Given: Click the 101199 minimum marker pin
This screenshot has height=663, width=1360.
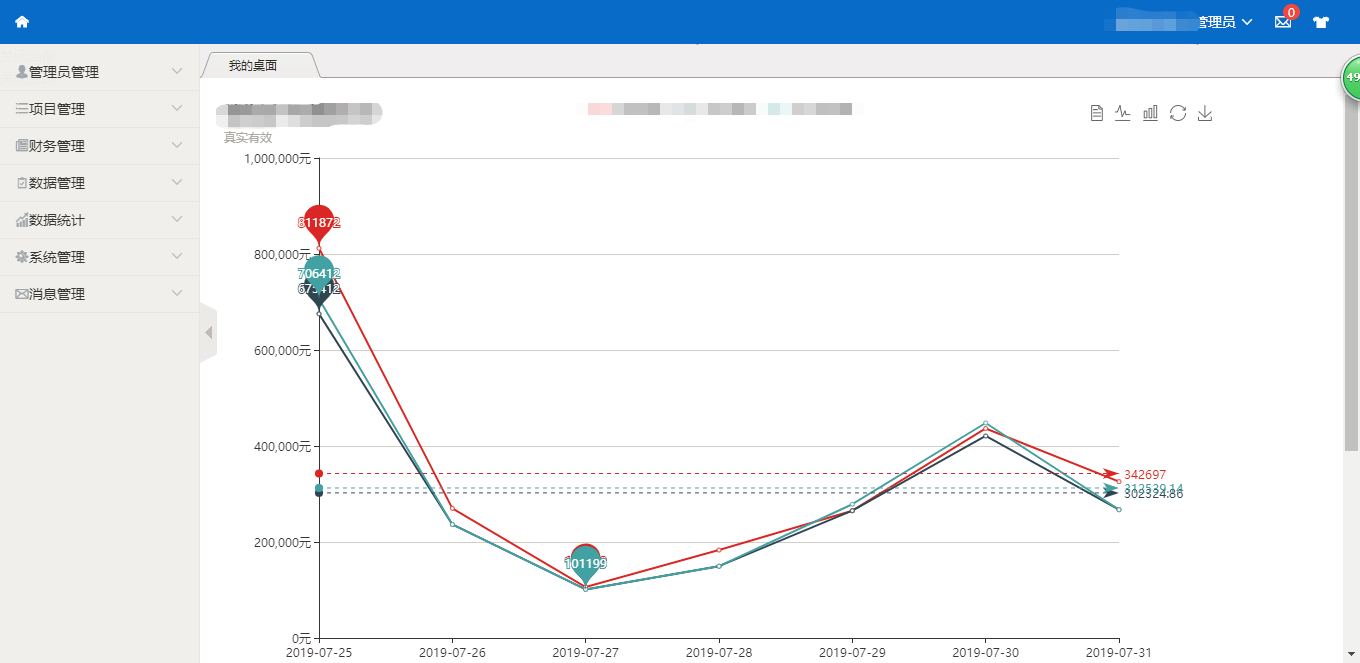Looking at the screenshot, I should (585, 562).
